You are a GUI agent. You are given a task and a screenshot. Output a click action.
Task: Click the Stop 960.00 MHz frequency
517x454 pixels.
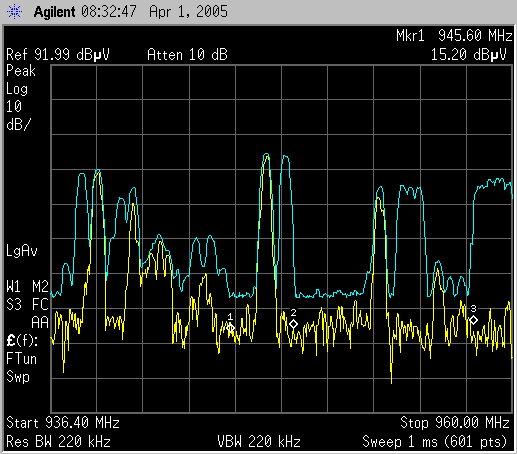click(x=455, y=423)
